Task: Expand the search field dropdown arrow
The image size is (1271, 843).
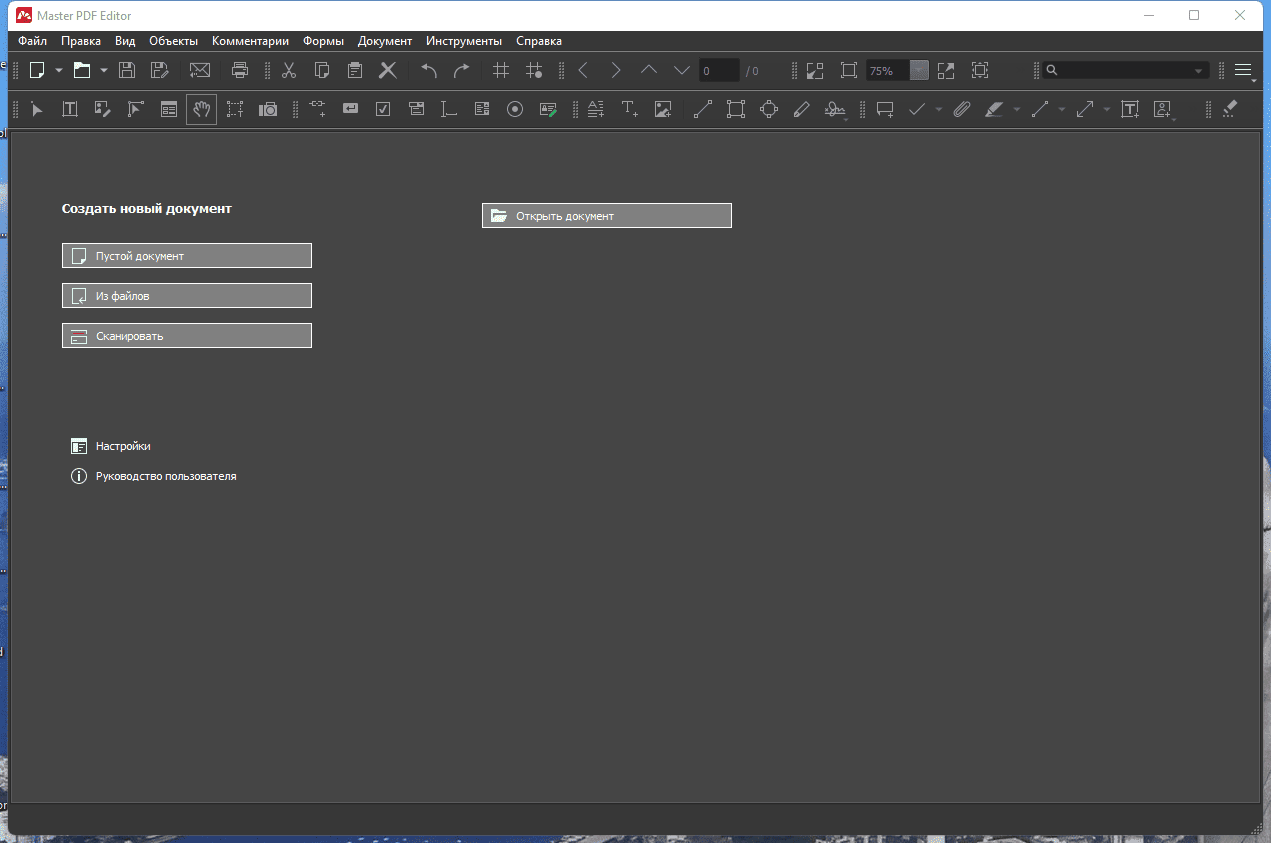Action: [x=1198, y=71]
